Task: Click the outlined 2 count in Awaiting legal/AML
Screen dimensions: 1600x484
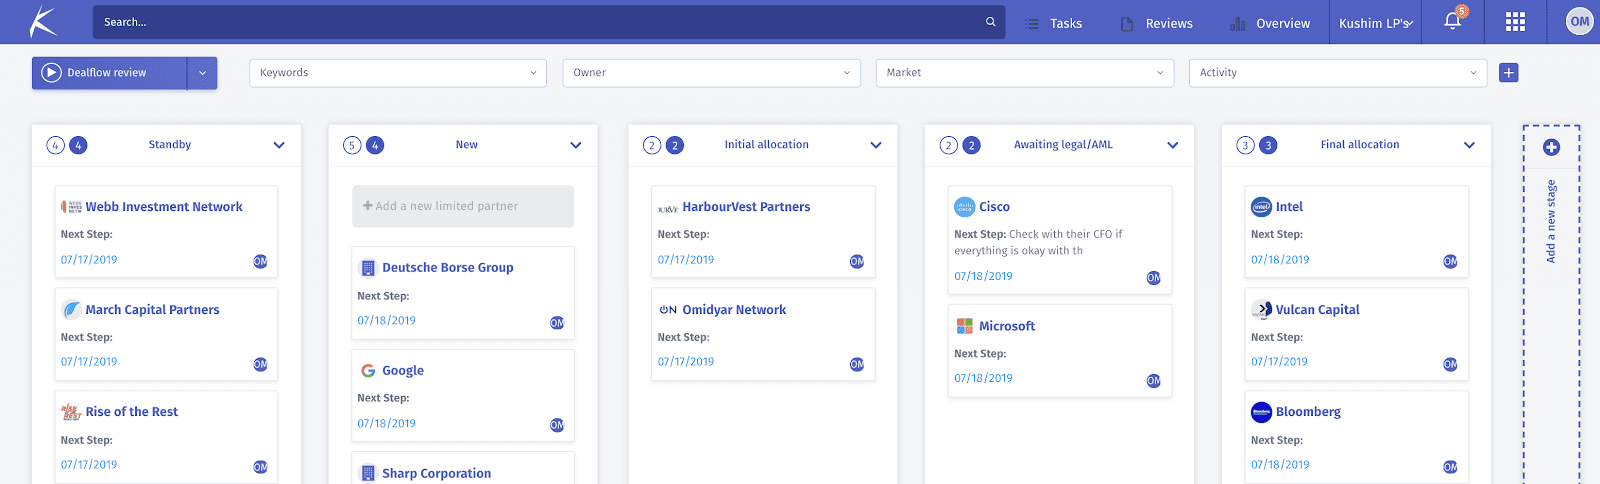Action: 949,146
